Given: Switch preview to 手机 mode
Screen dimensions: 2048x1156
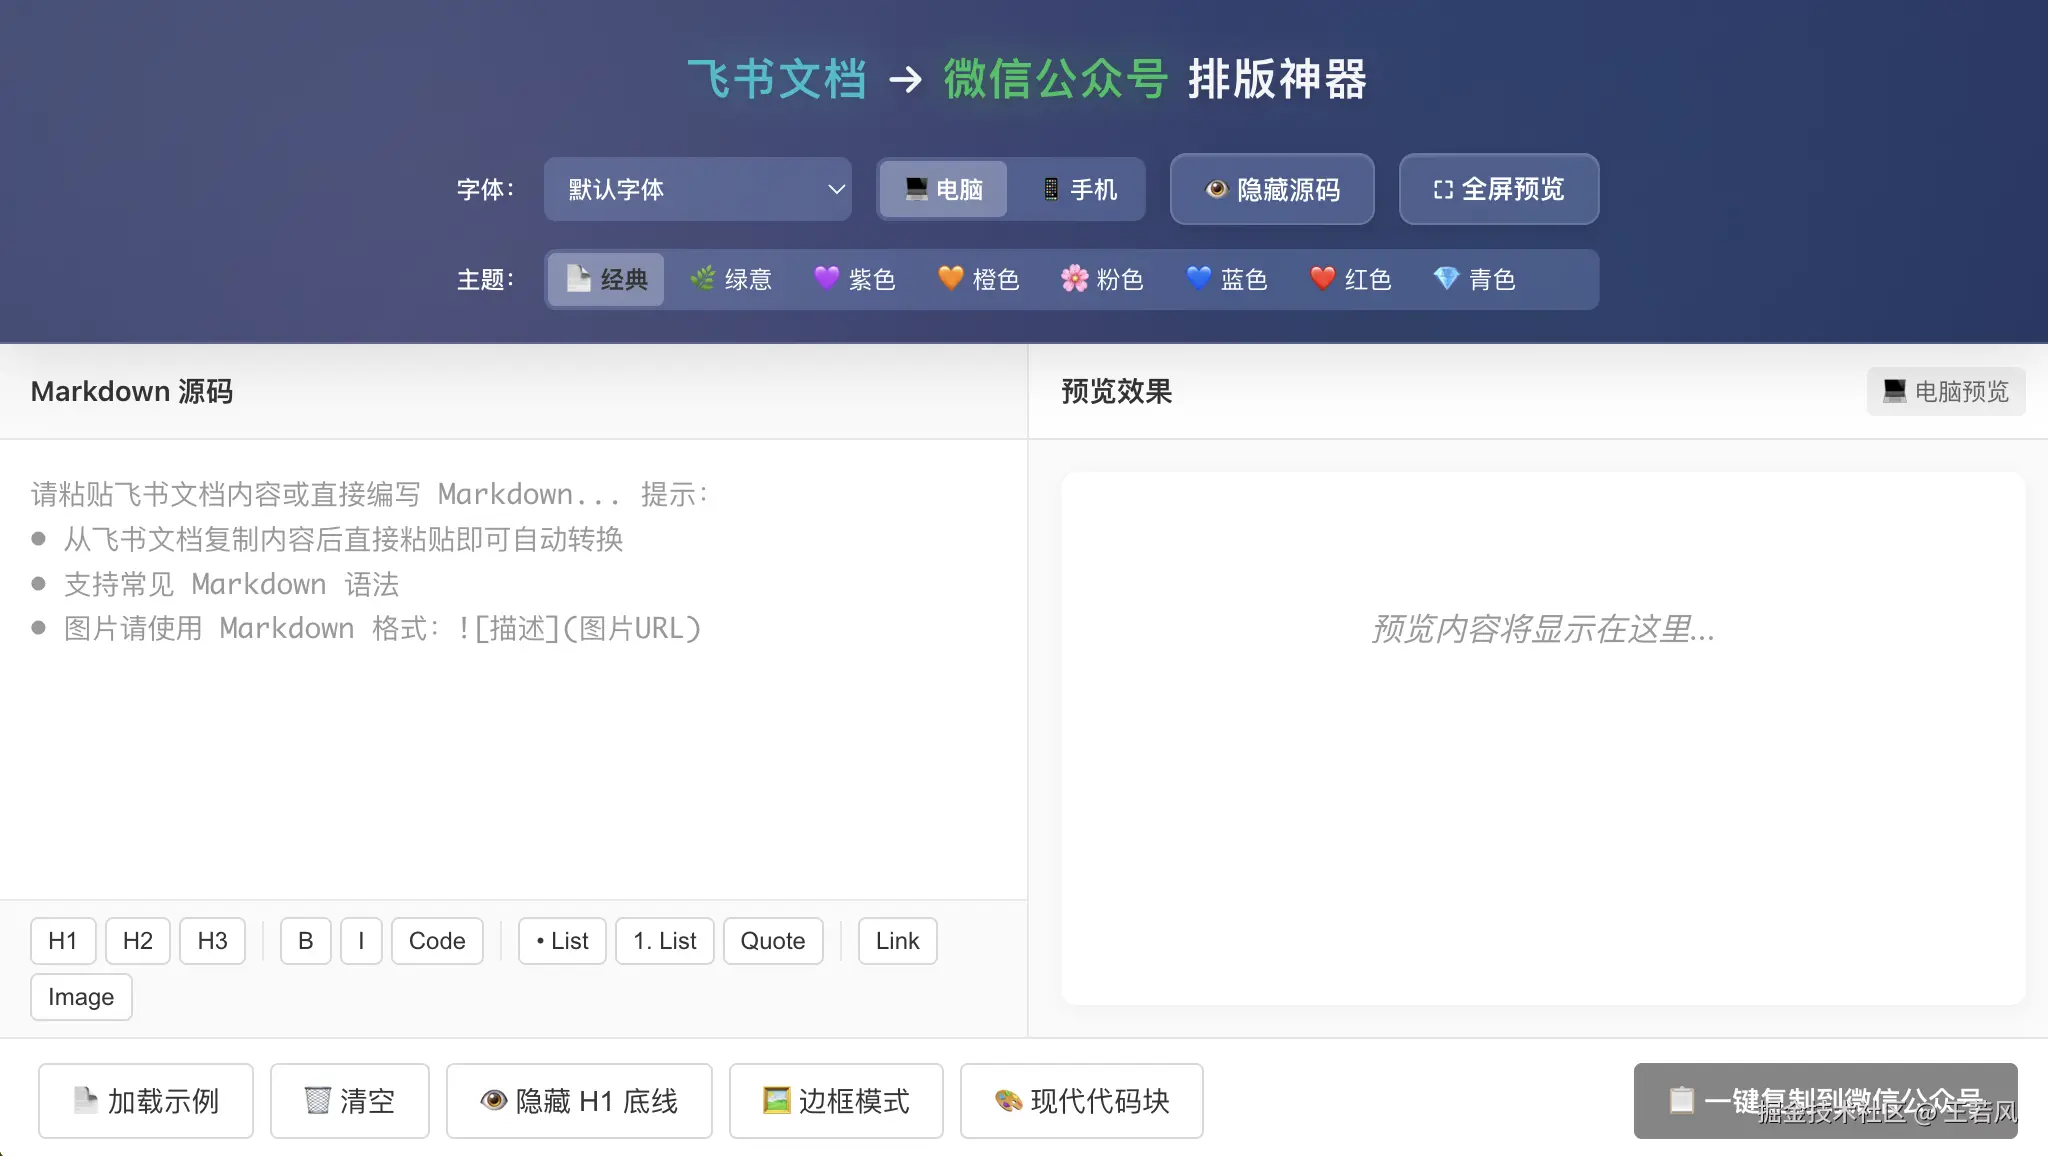Looking at the screenshot, I should pyautogui.click(x=1078, y=189).
